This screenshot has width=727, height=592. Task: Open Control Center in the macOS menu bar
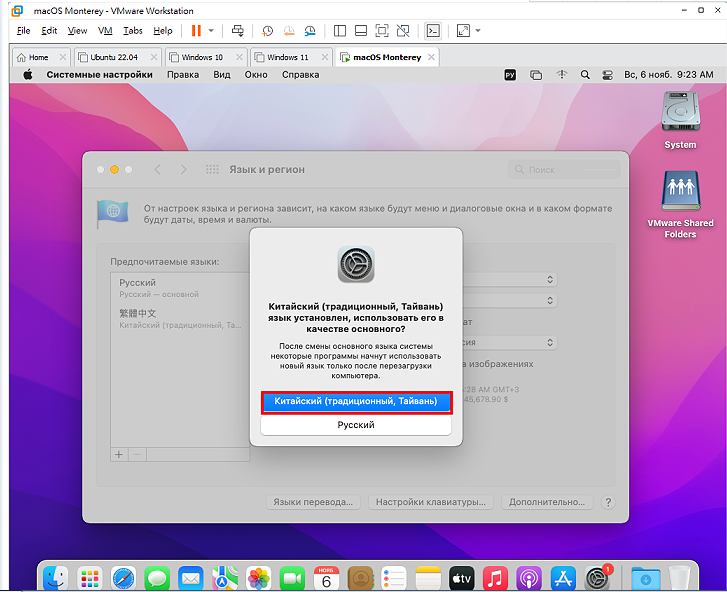click(x=607, y=75)
